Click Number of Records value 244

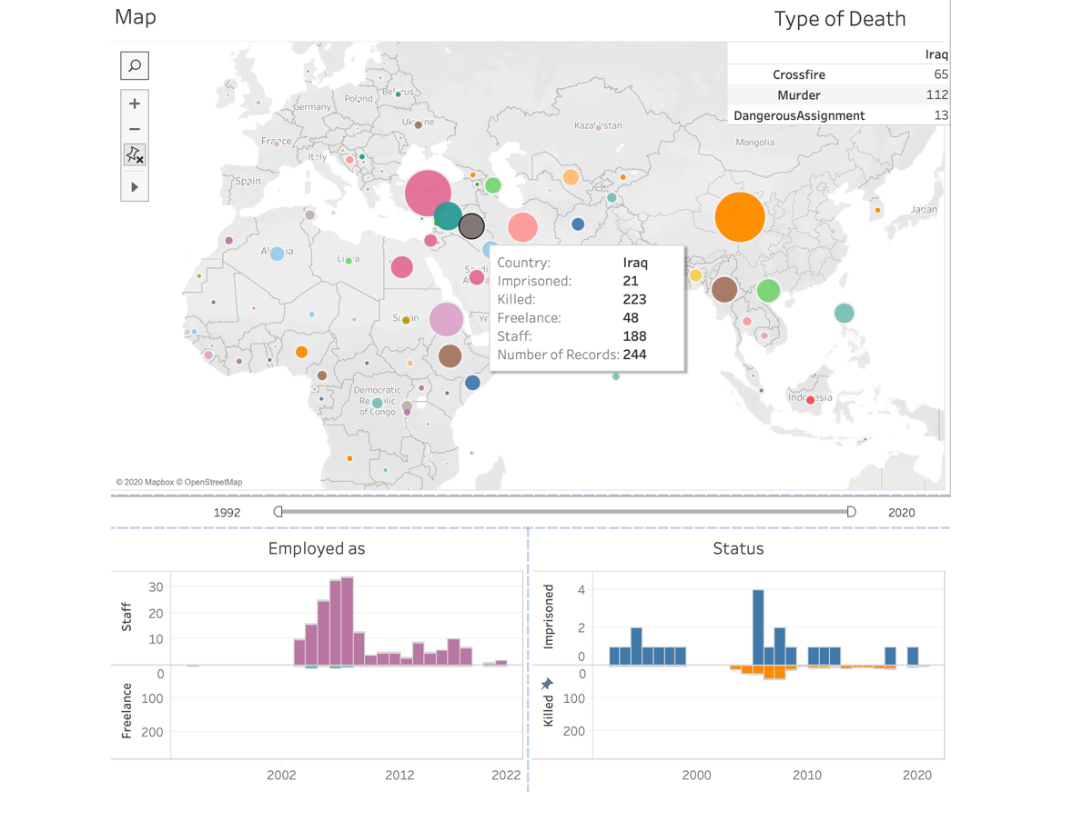[x=634, y=355]
